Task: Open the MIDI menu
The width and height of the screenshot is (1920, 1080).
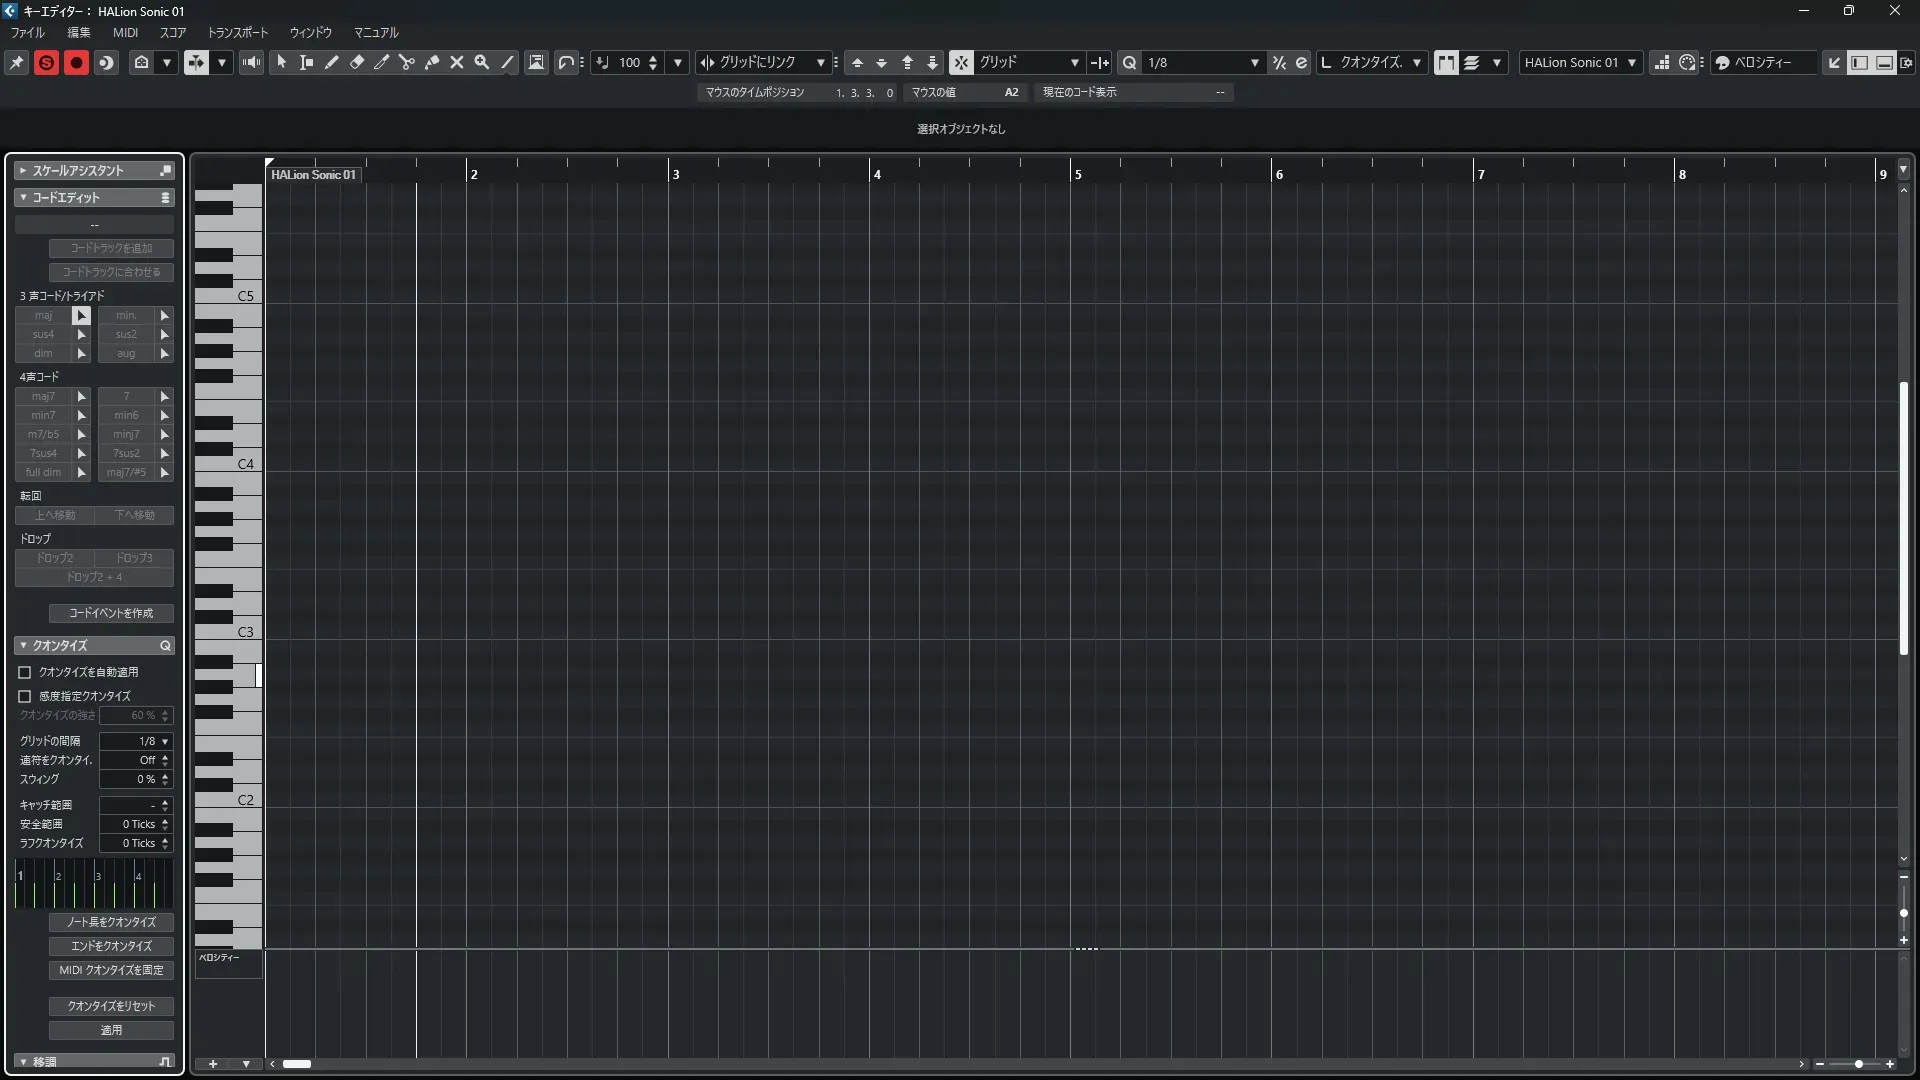Action: point(125,32)
